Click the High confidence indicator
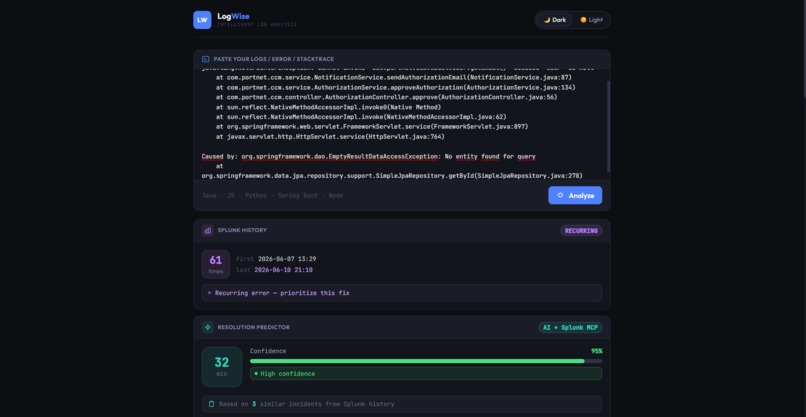Image resolution: width=806 pixels, height=417 pixels. click(x=426, y=374)
